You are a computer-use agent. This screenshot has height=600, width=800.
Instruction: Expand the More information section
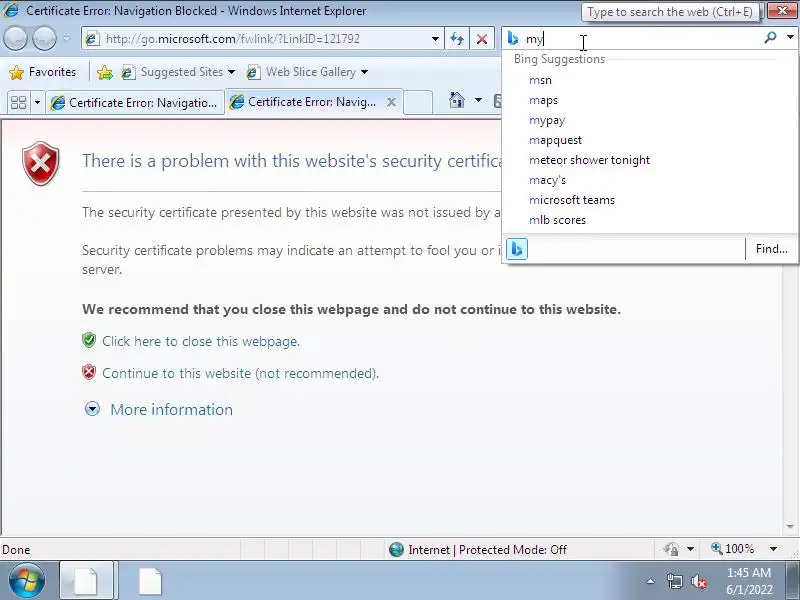(x=92, y=409)
